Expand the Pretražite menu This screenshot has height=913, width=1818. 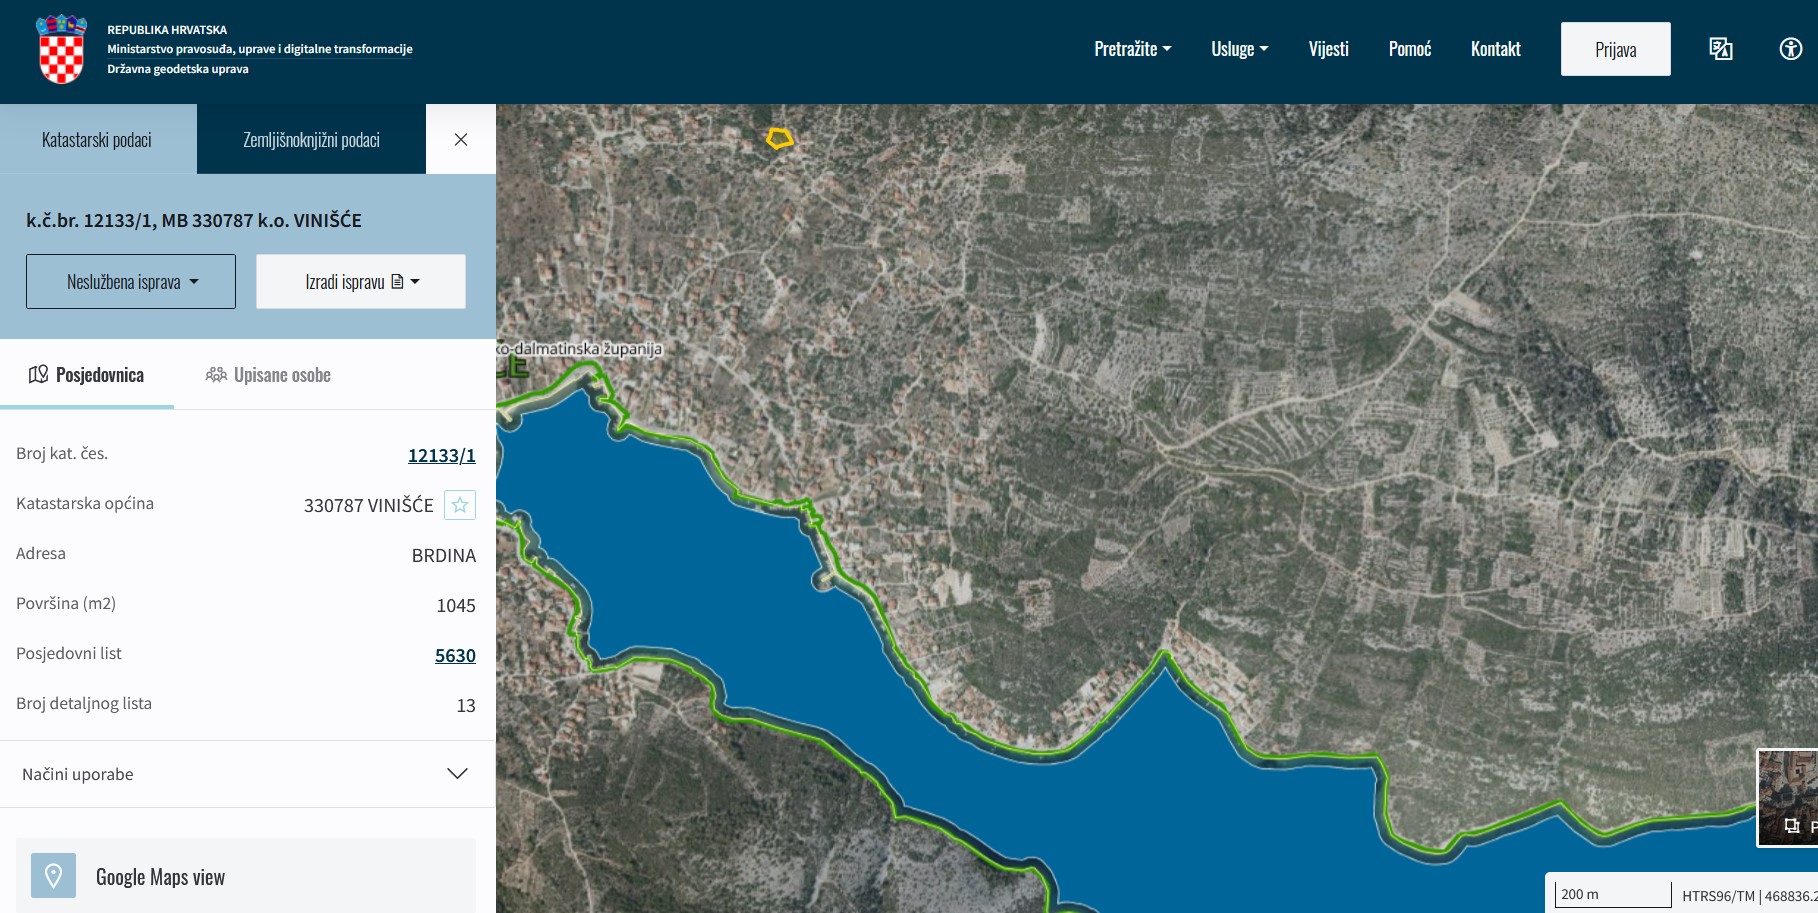pyautogui.click(x=1132, y=49)
